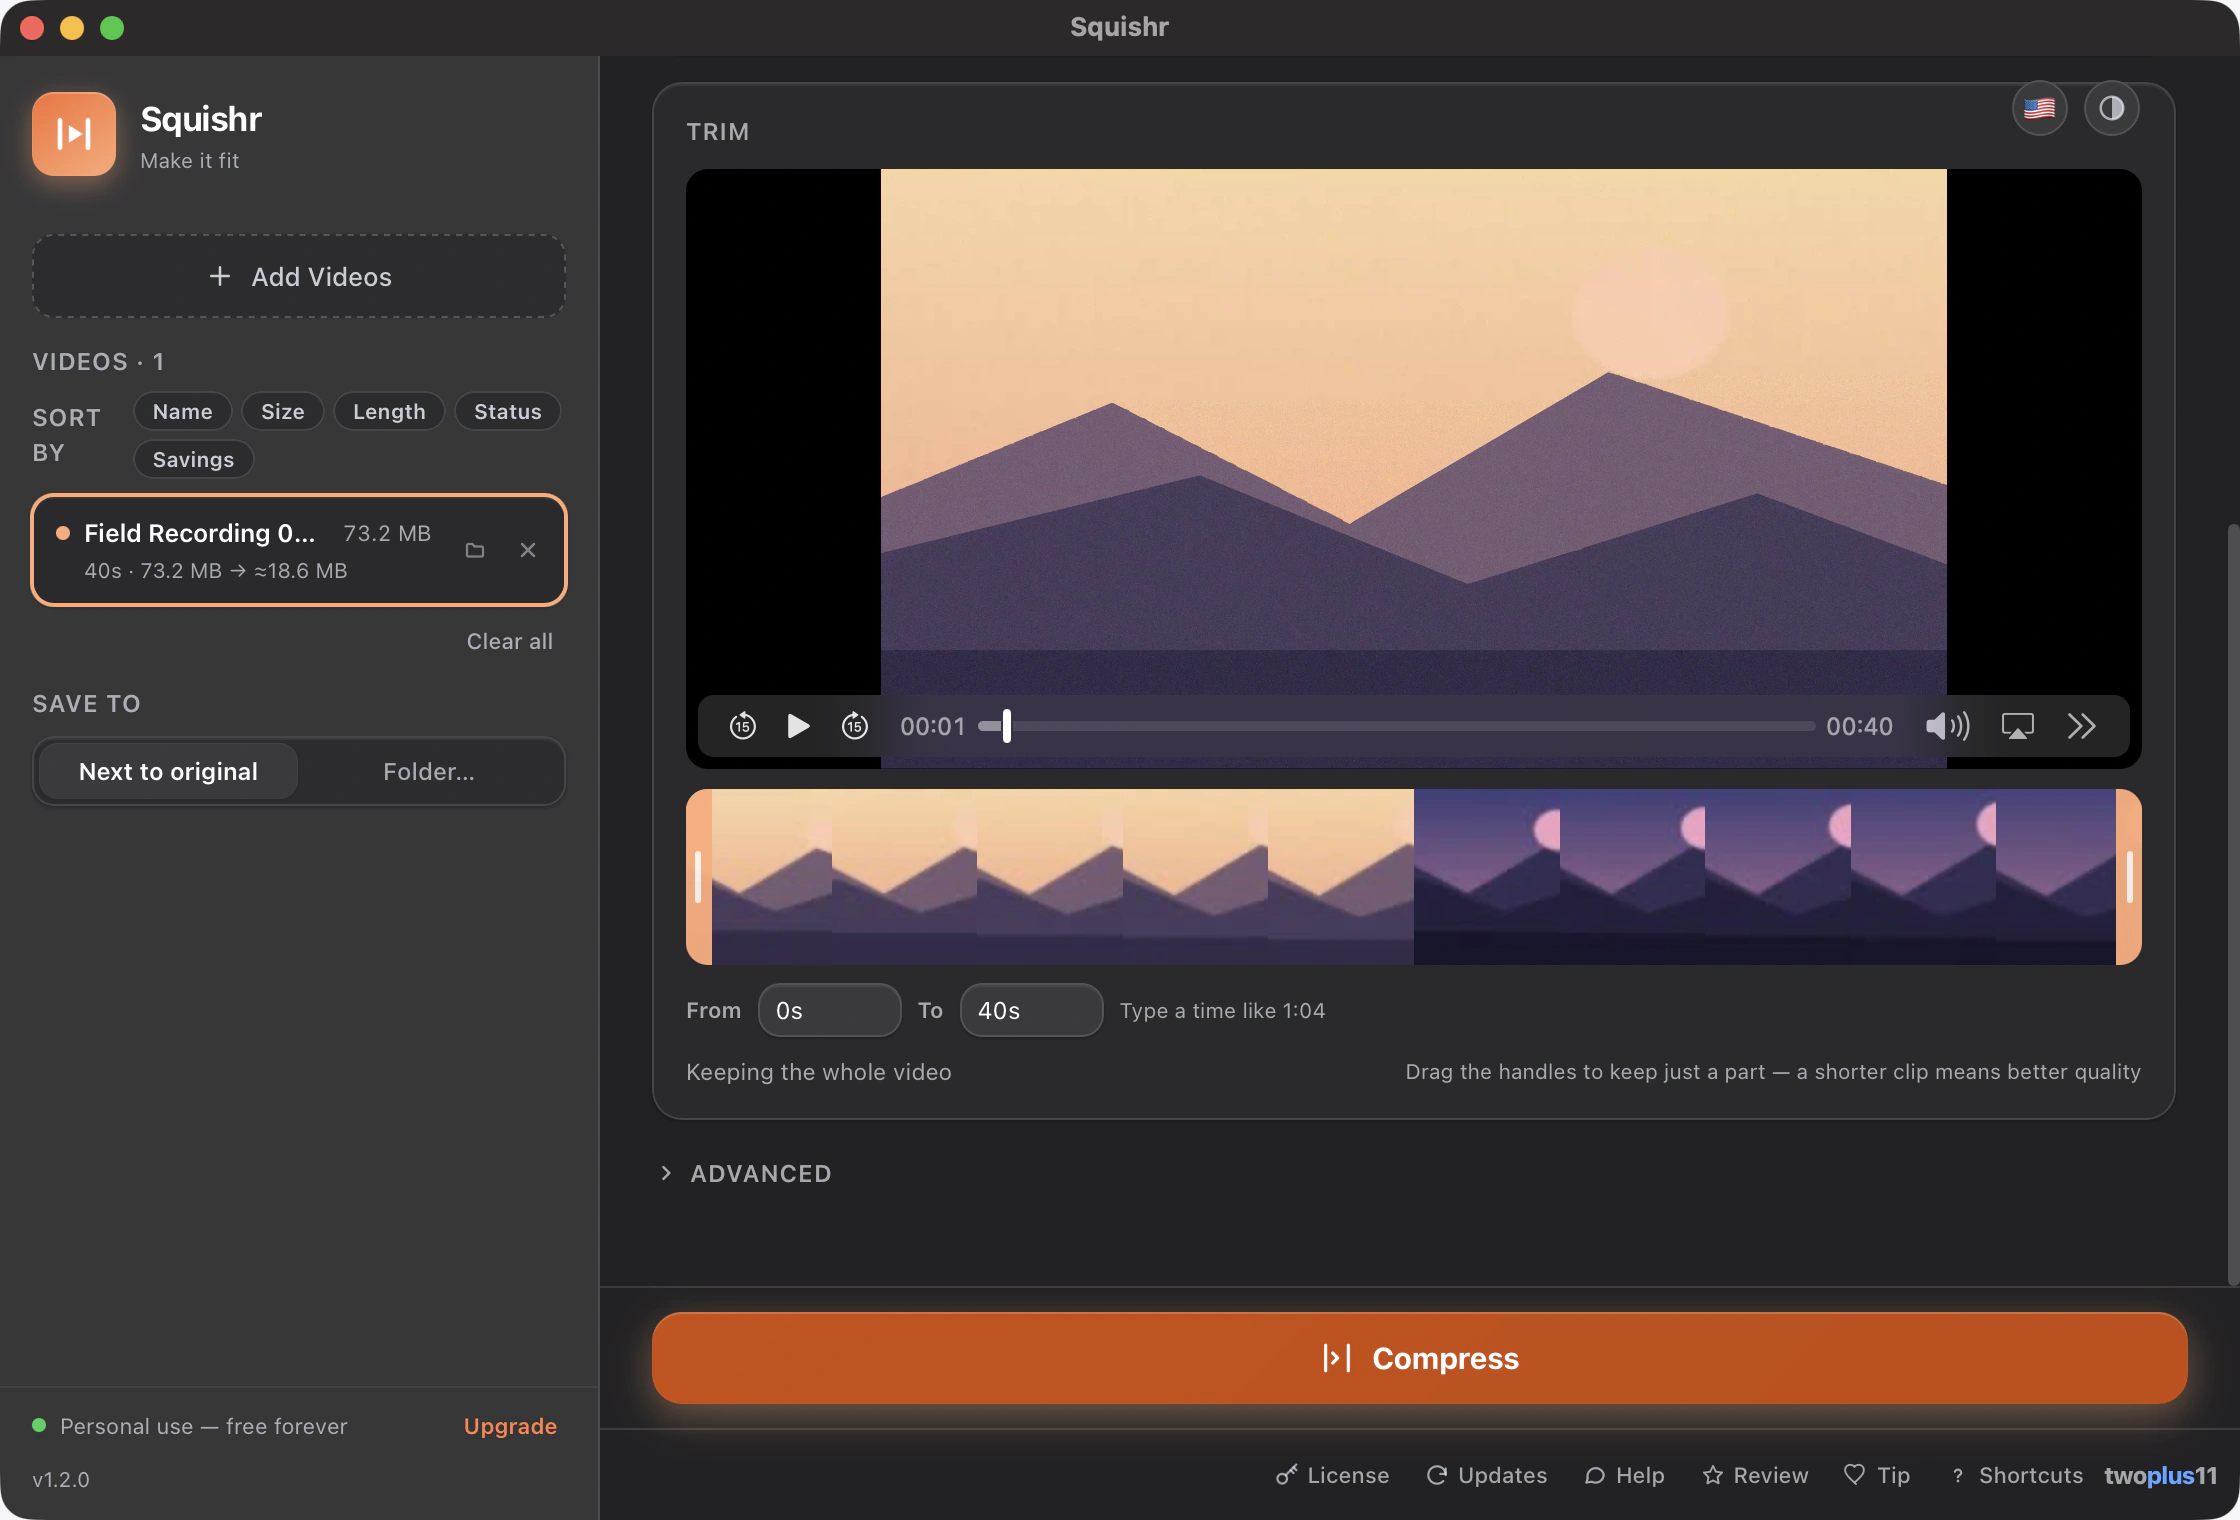The image size is (2240, 1520).
Task: Sort videos by Status
Action: click(x=507, y=411)
